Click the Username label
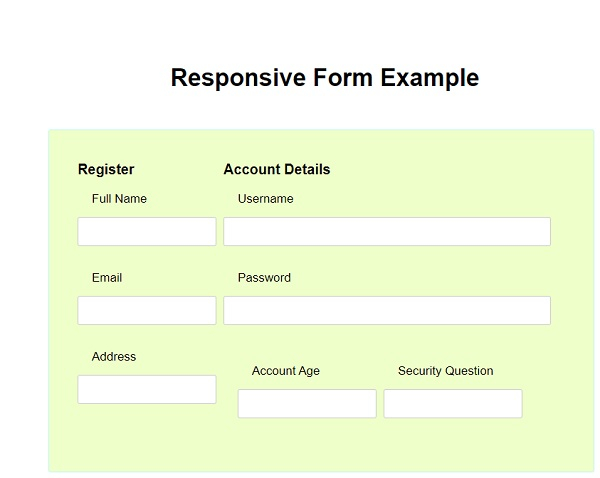Viewport: 600px width, 478px height. pyautogui.click(x=266, y=199)
